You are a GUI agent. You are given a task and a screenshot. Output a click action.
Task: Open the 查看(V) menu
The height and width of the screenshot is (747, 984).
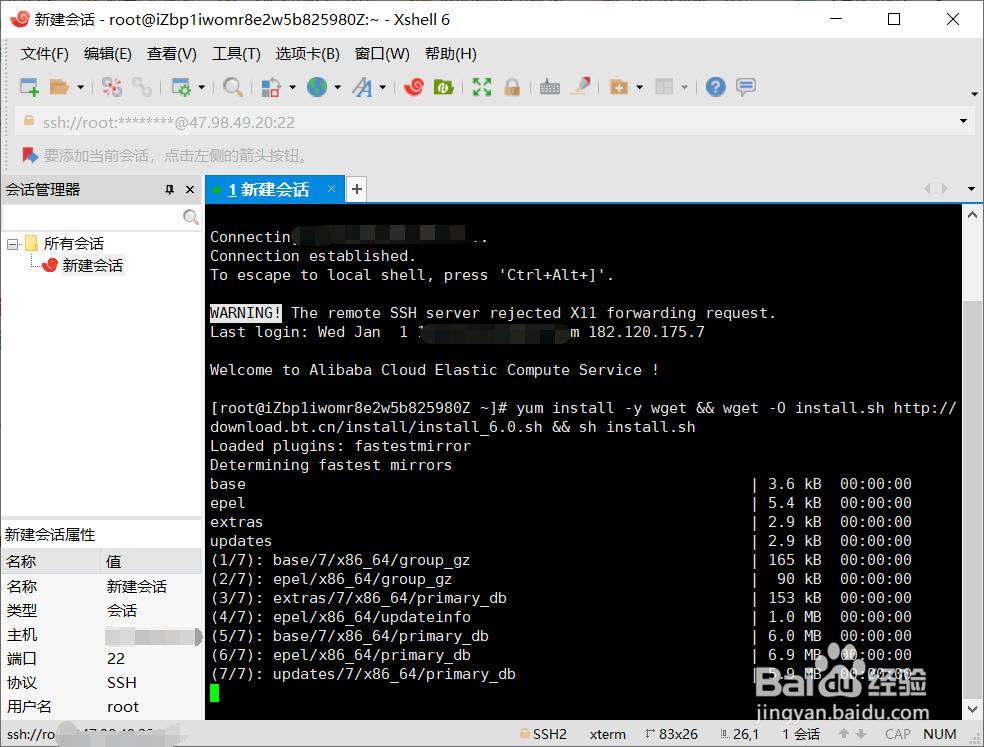(172, 54)
